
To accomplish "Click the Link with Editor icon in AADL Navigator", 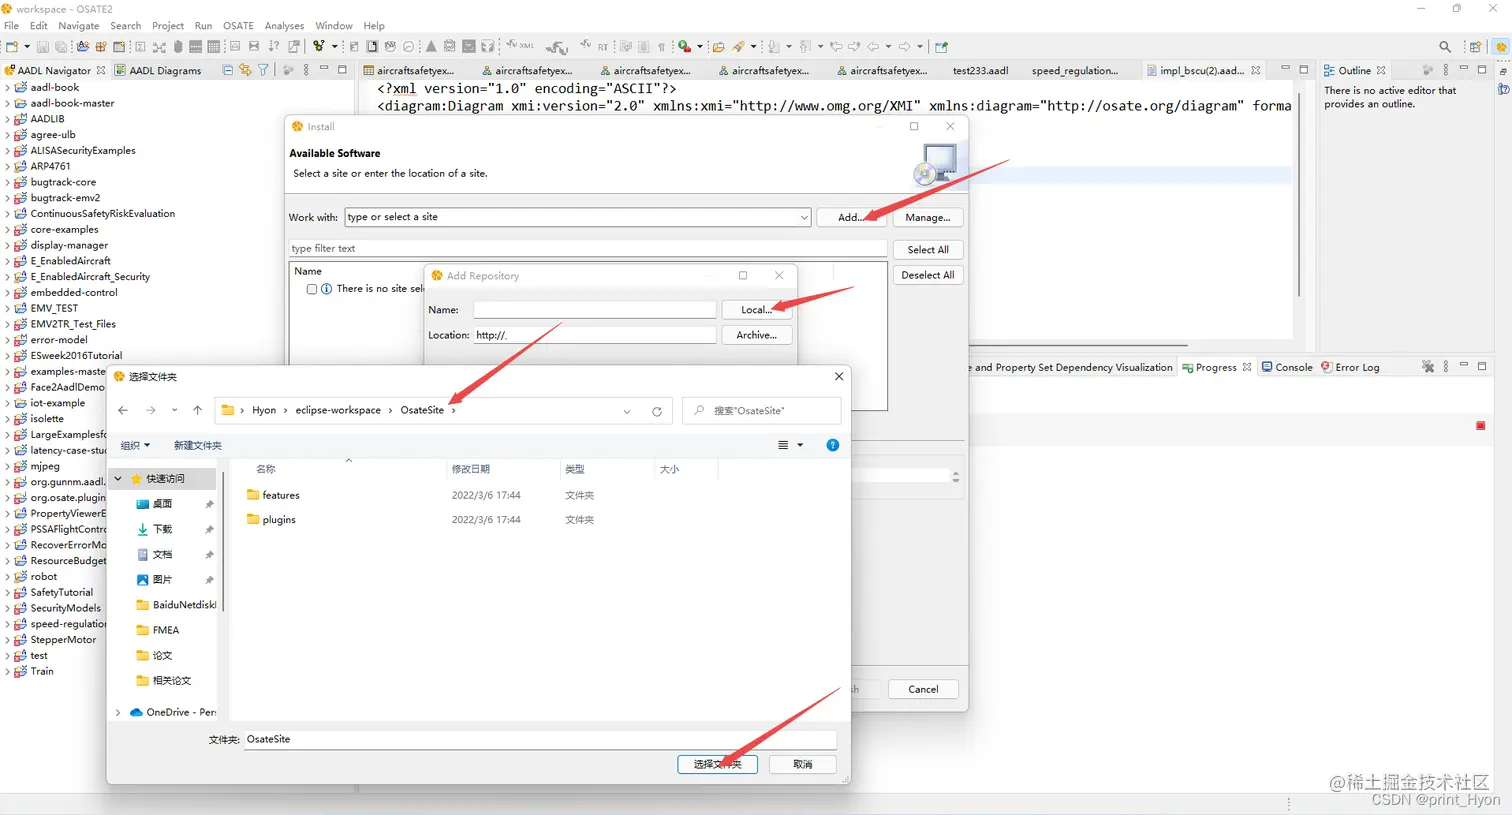I will click(245, 70).
